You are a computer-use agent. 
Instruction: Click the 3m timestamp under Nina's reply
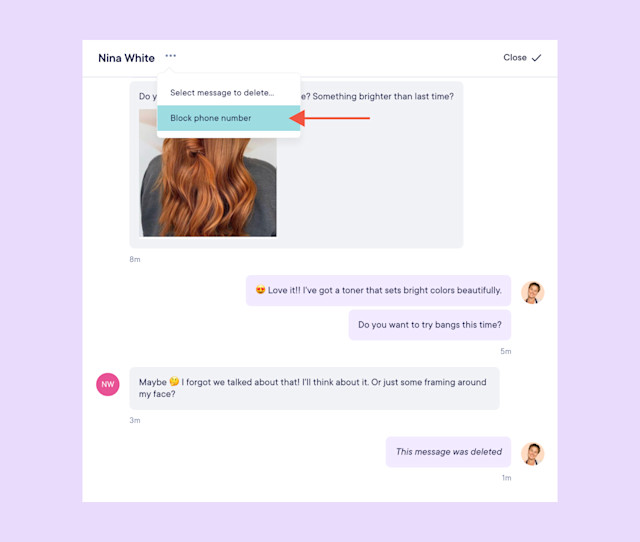pyautogui.click(x=135, y=420)
